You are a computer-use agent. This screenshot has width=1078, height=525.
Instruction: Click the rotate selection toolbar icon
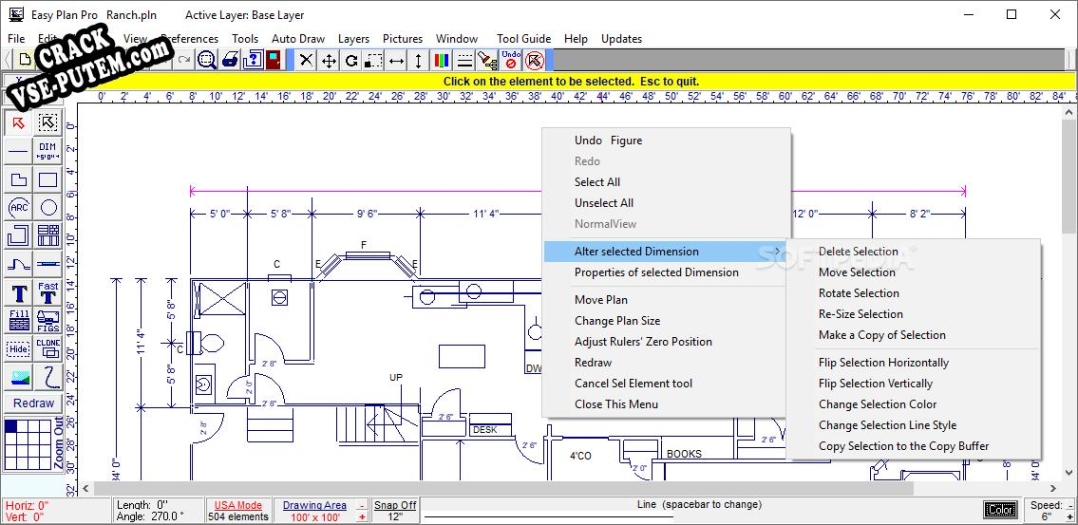[x=351, y=60]
